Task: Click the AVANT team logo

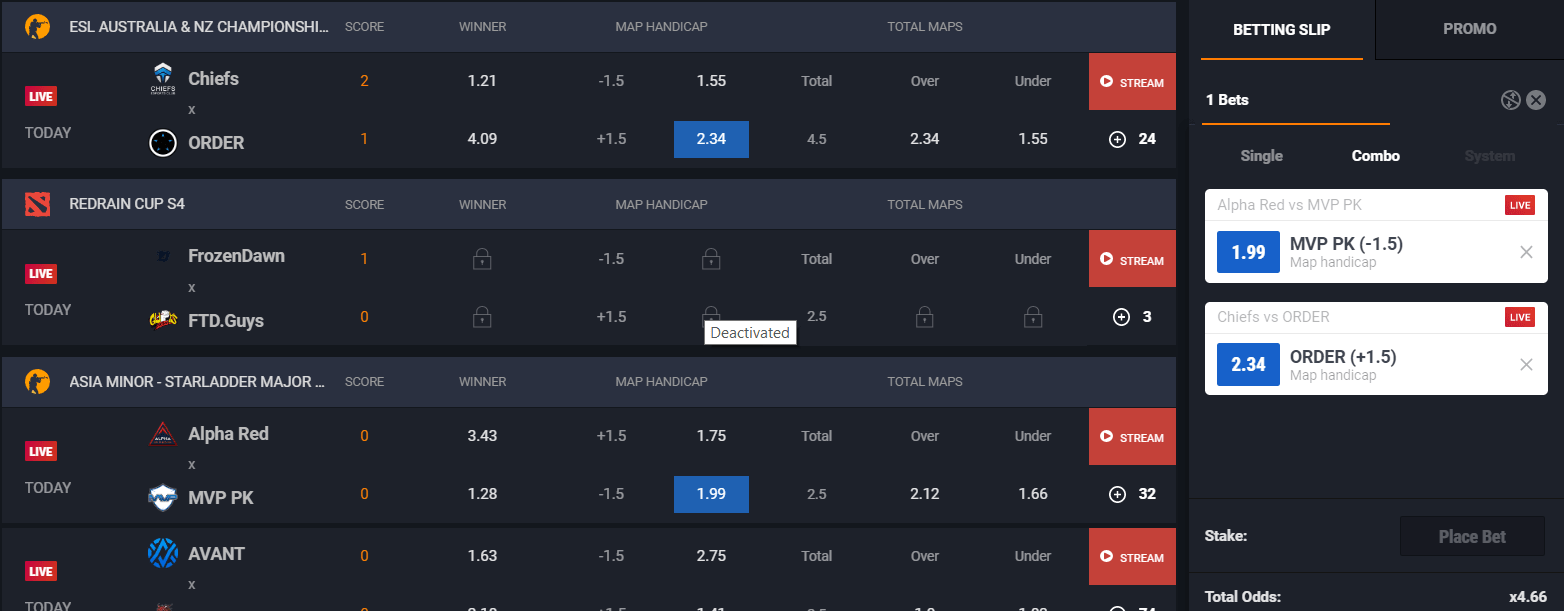Action: (163, 552)
